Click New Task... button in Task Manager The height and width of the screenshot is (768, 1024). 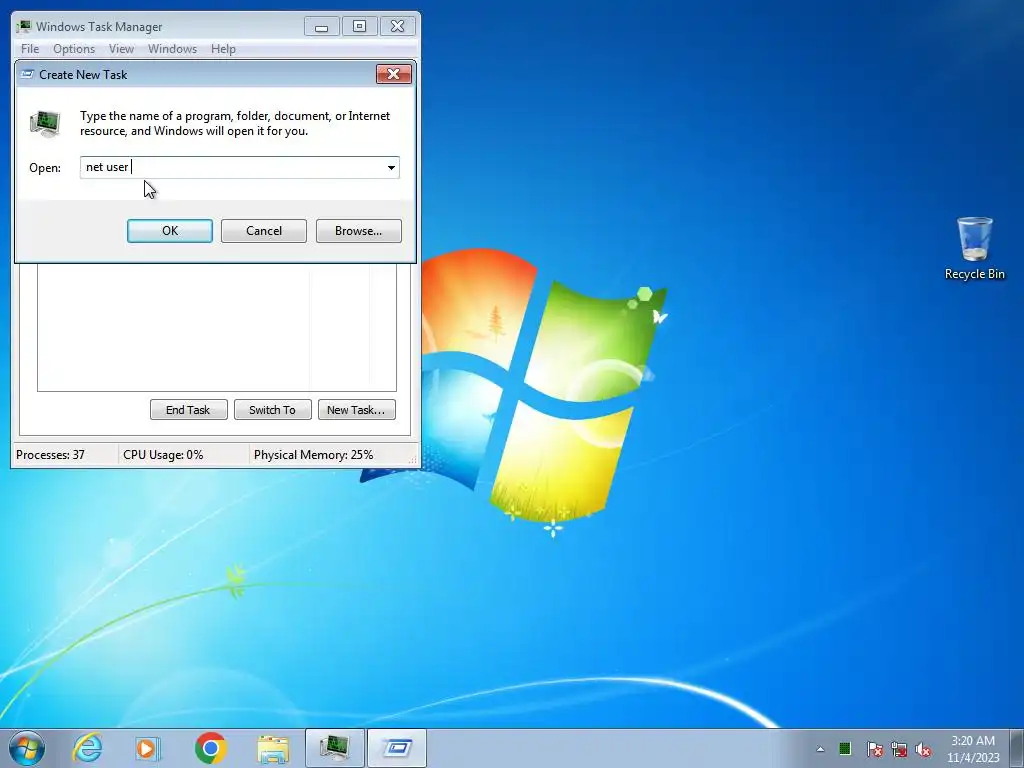pos(357,409)
